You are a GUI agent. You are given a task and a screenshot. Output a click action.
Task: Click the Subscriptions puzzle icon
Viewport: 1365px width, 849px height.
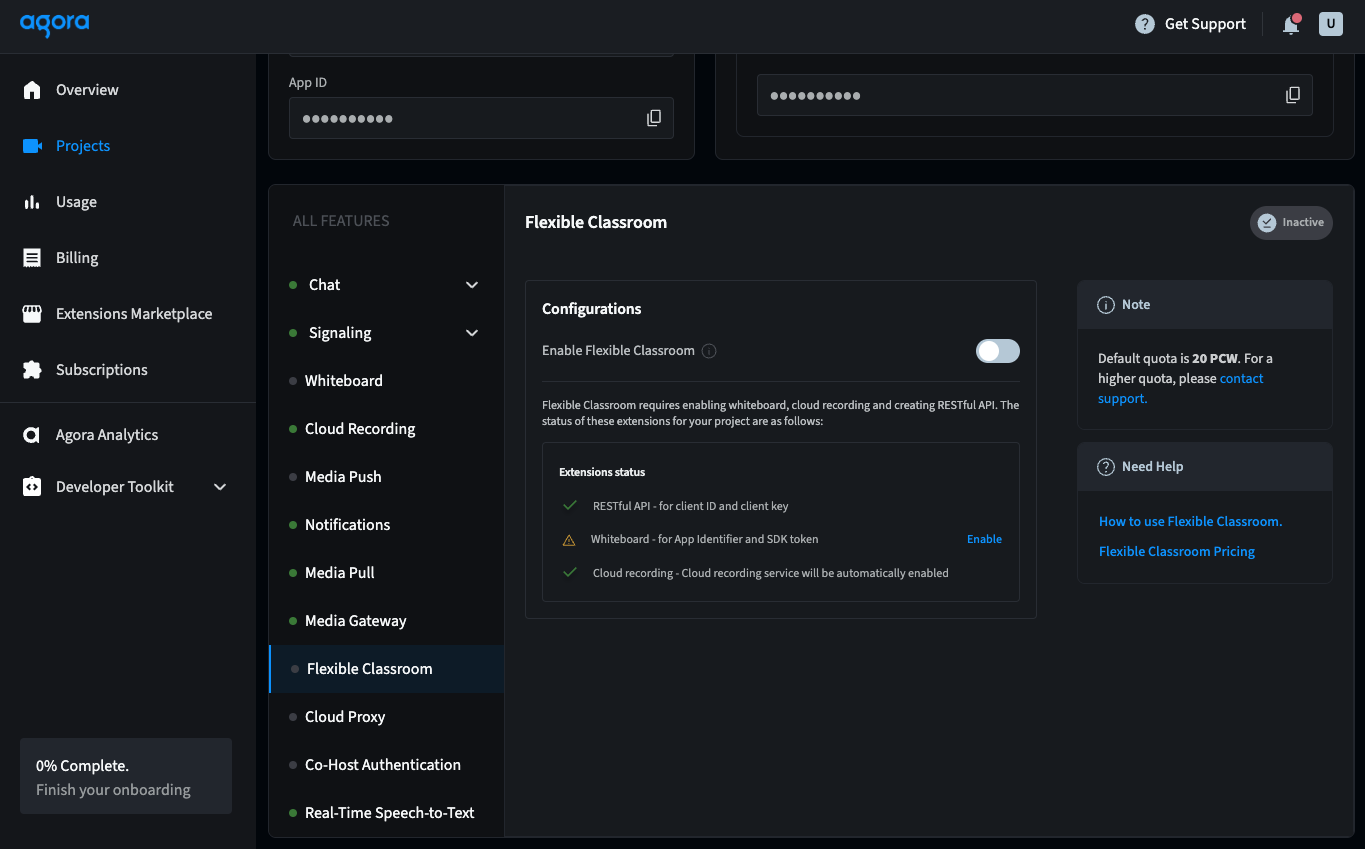(x=32, y=370)
